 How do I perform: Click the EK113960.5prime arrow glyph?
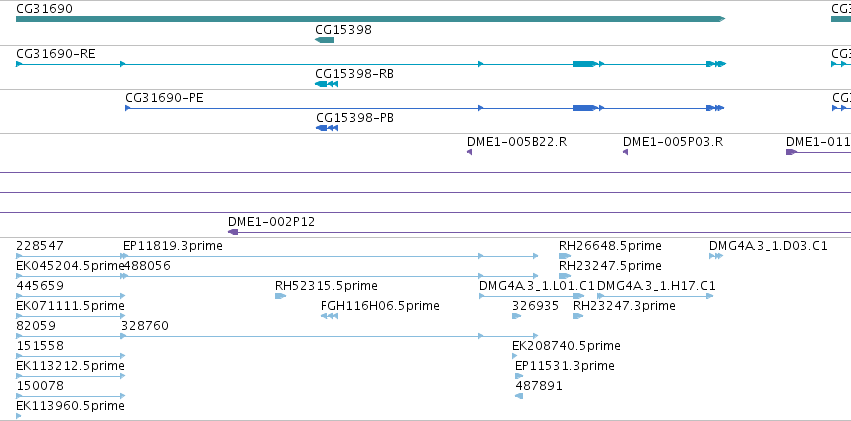[x=19, y=417]
